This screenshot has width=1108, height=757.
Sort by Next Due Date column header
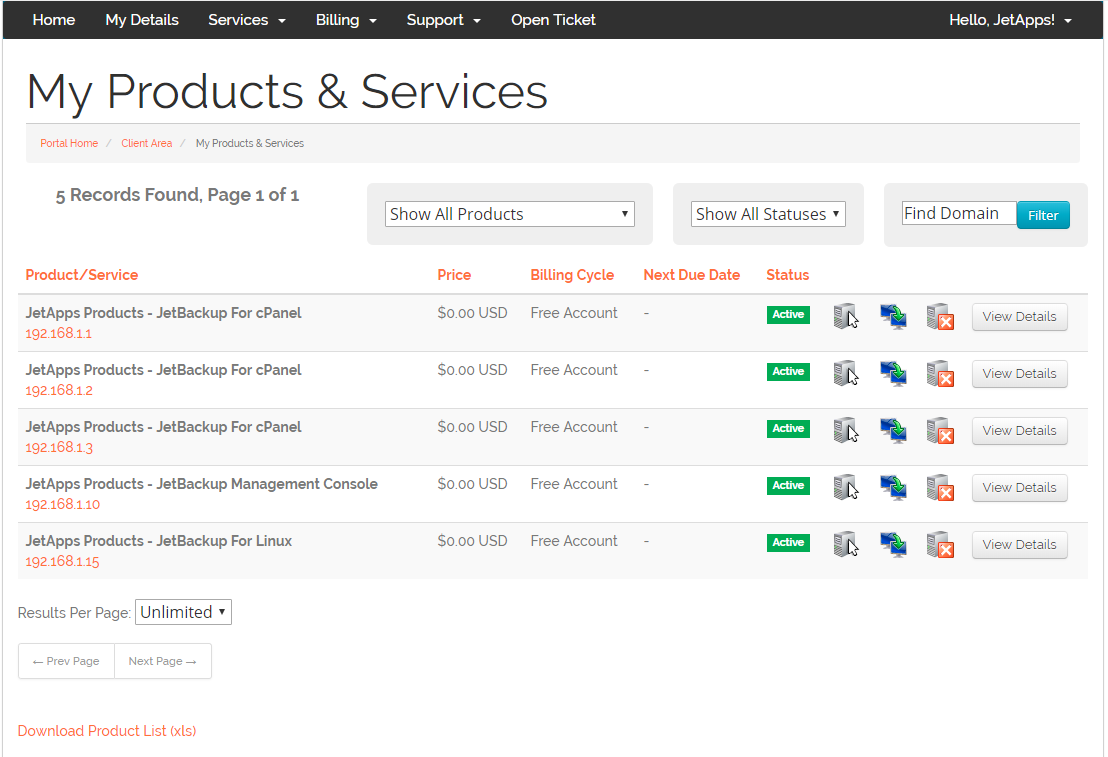coord(692,275)
